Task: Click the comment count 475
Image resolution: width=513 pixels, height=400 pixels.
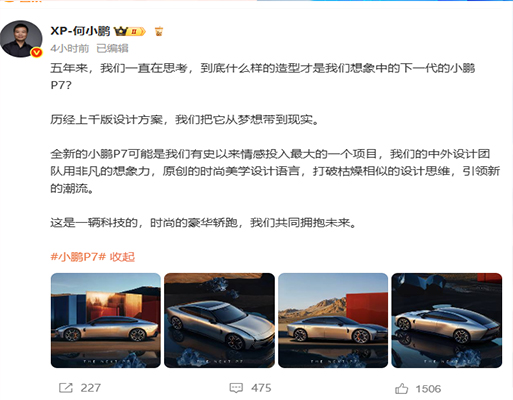Action: pyautogui.click(x=261, y=388)
